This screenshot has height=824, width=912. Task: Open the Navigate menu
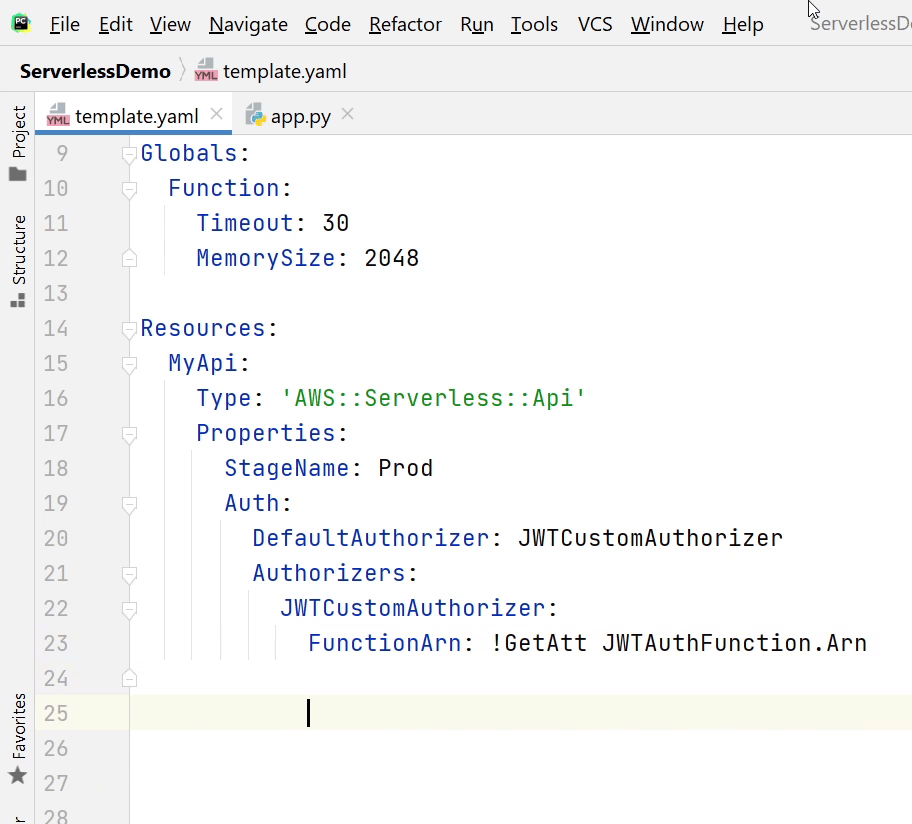click(x=250, y=24)
